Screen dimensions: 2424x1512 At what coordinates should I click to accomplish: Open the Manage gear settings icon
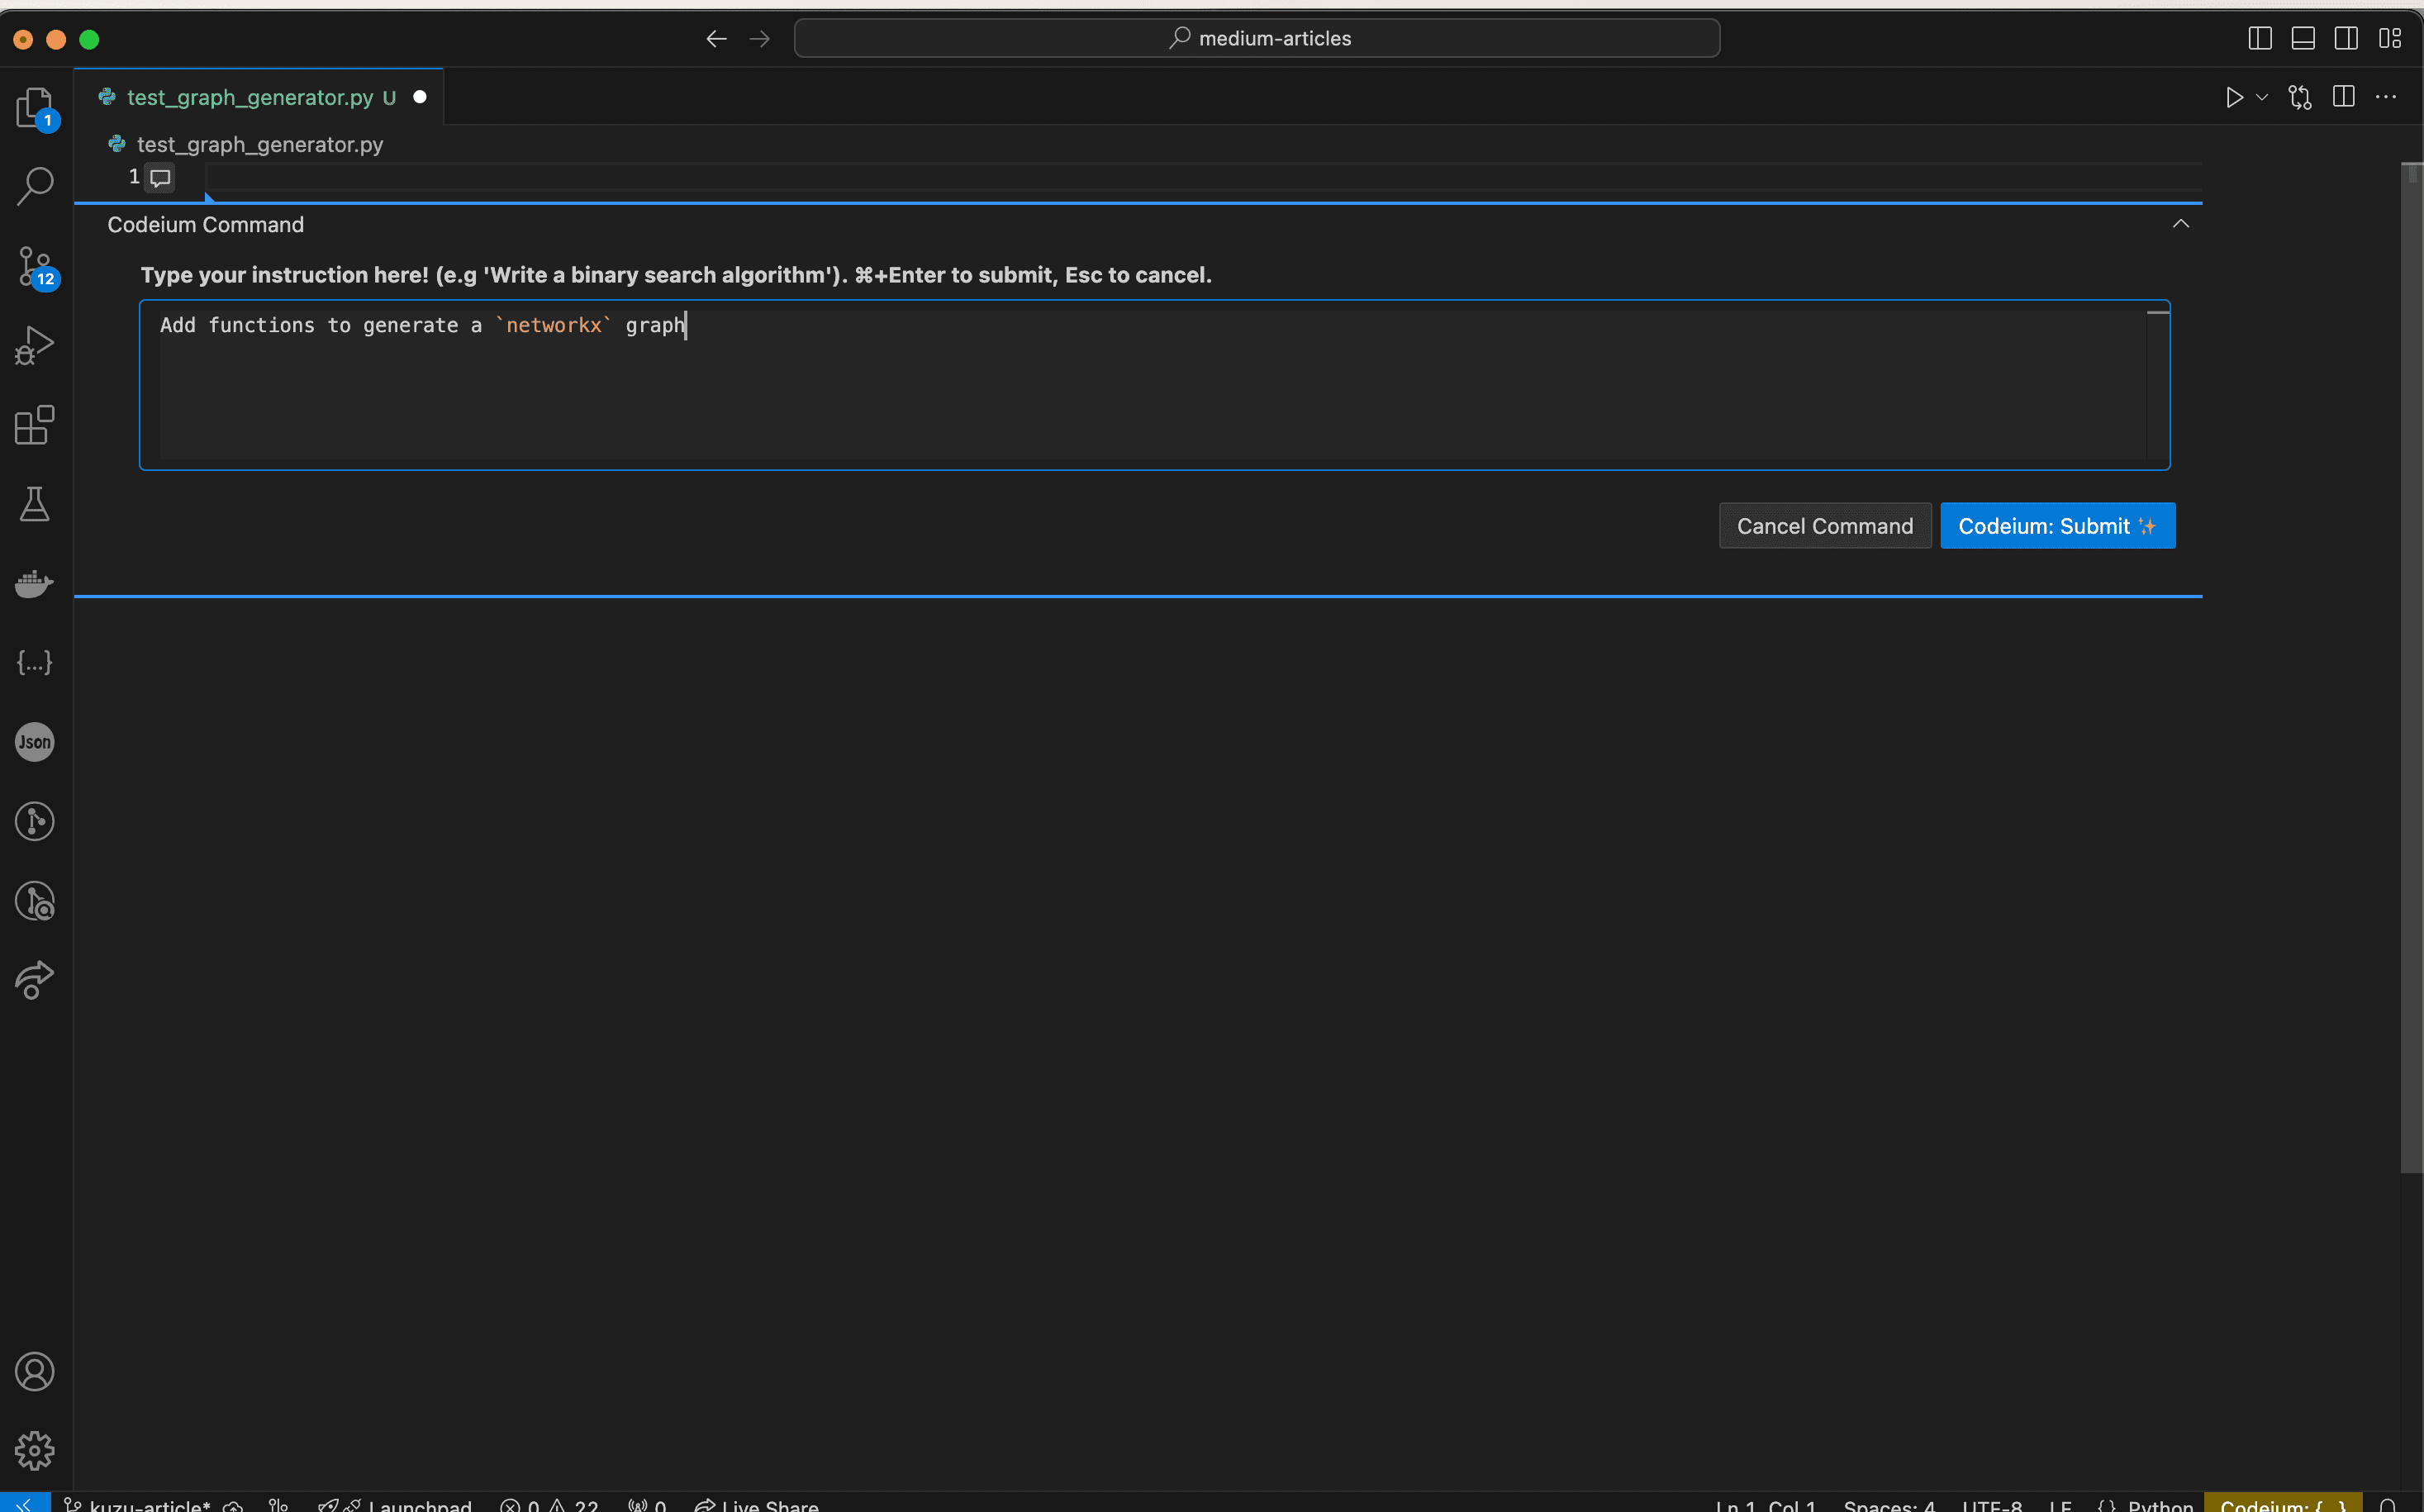click(35, 1451)
